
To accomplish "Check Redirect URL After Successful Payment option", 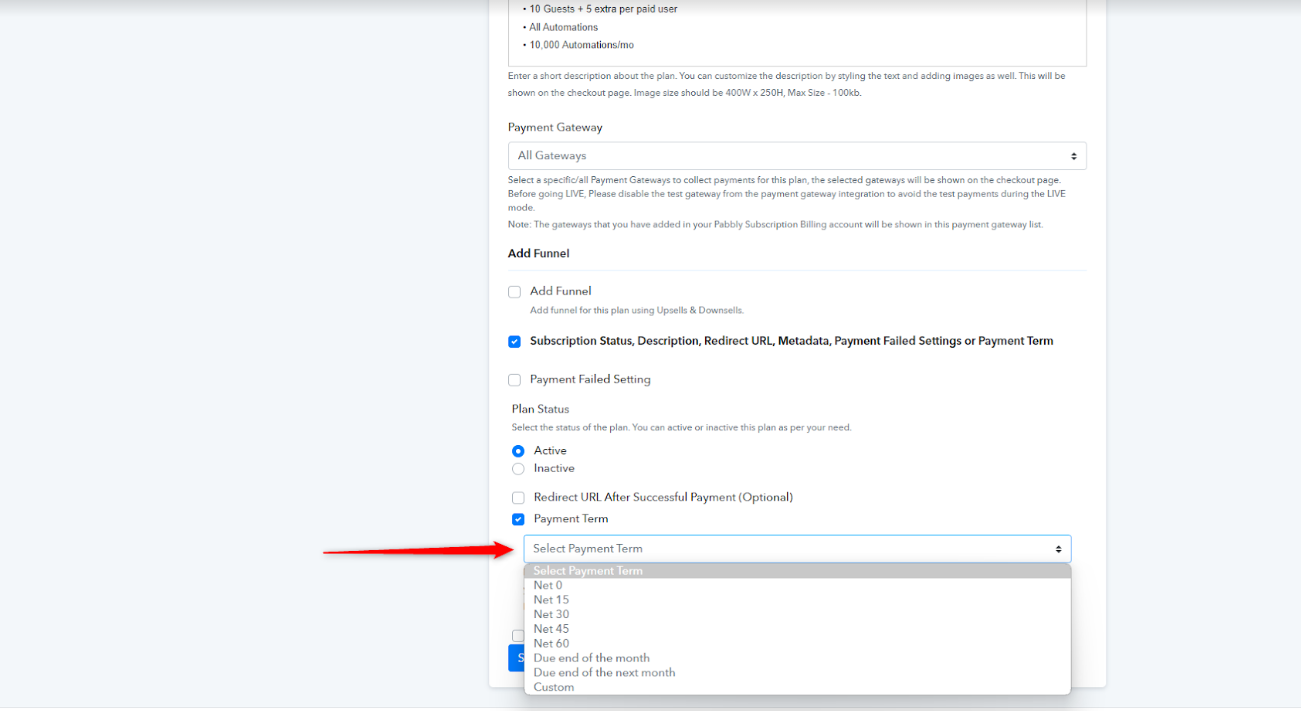I will [518, 498].
